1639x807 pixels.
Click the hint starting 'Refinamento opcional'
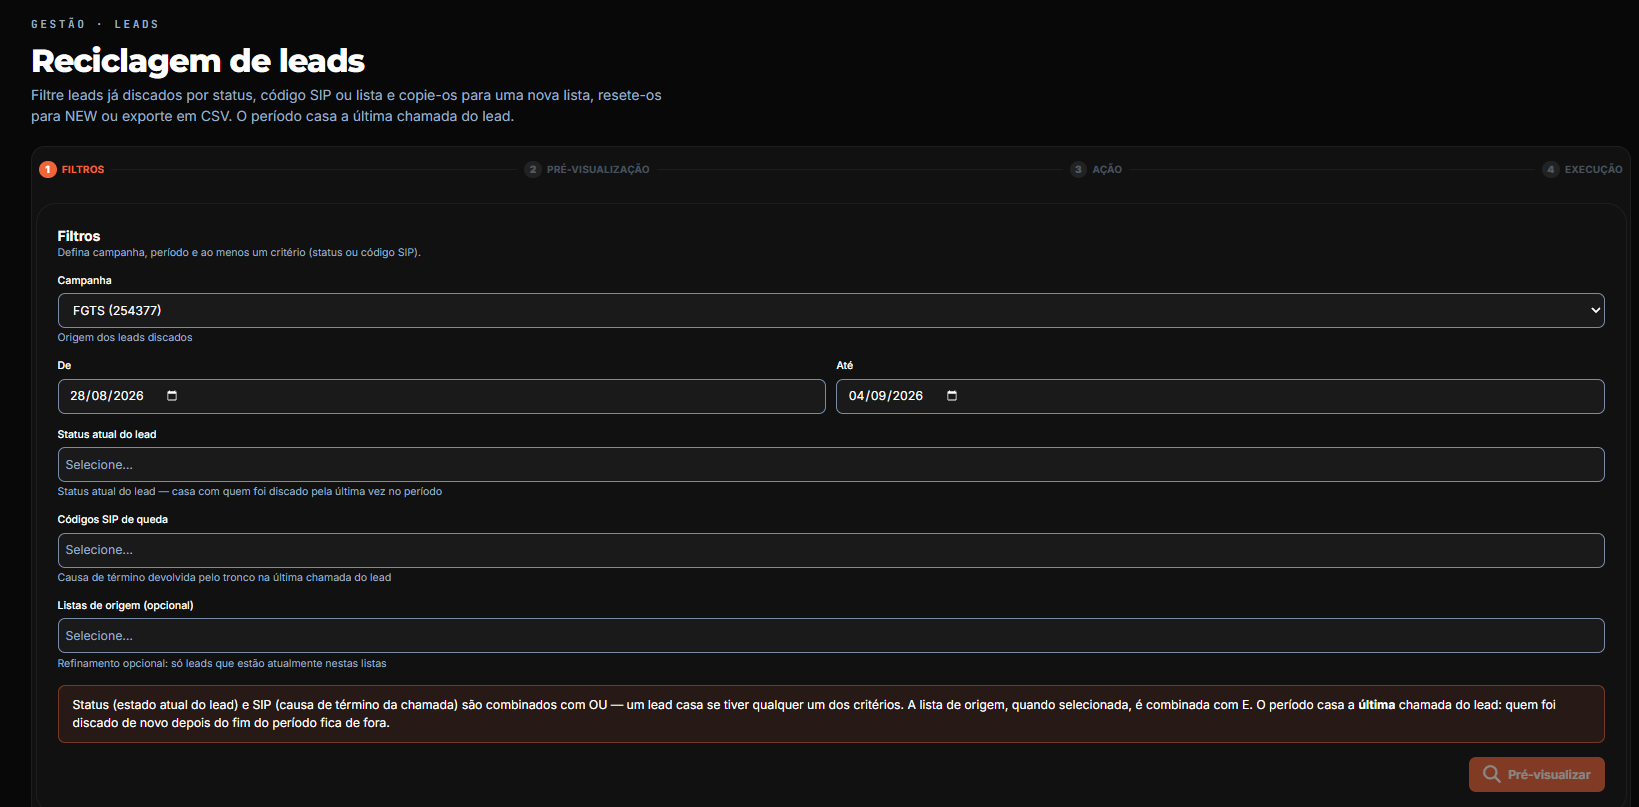click(x=222, y=663)
